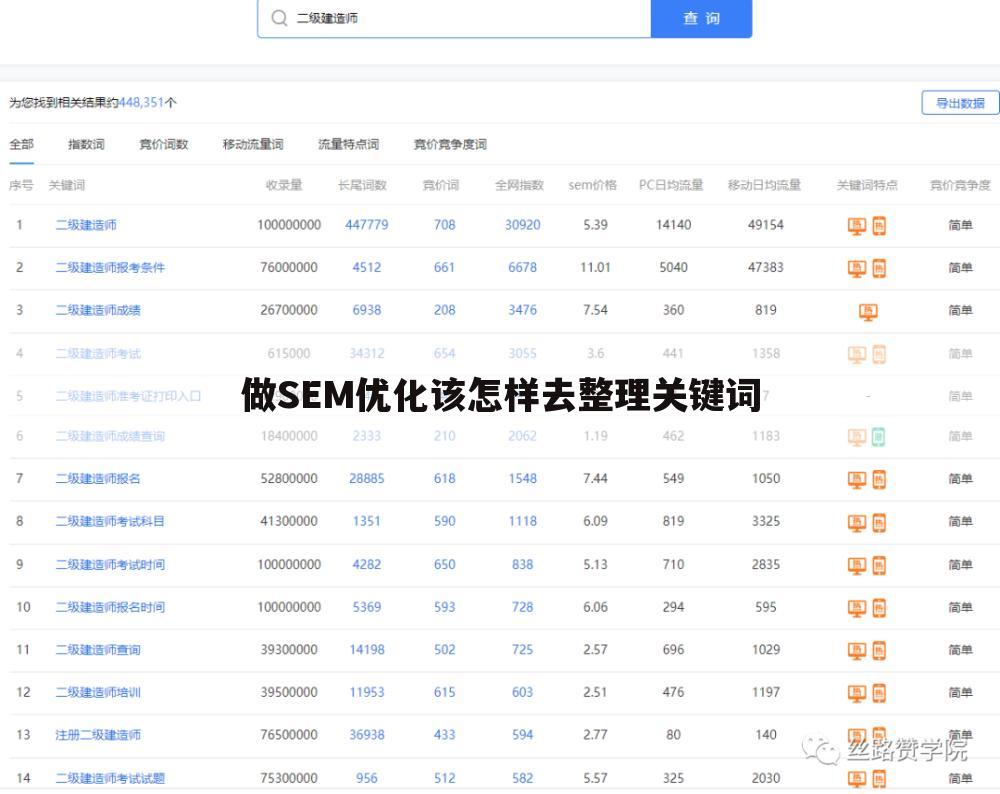Click the mobile icon in the 二级建造师 row

[879, 226]
